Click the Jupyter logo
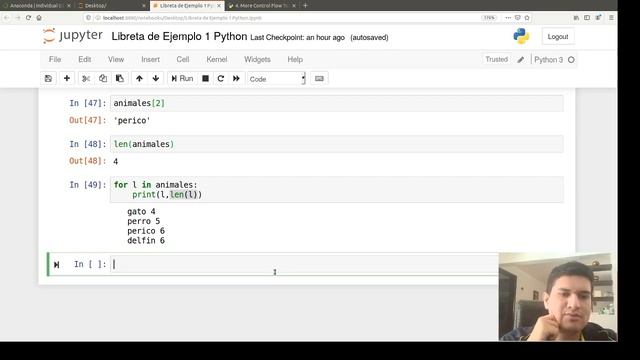This screenshot has width=640, height=360. (73, 36)
